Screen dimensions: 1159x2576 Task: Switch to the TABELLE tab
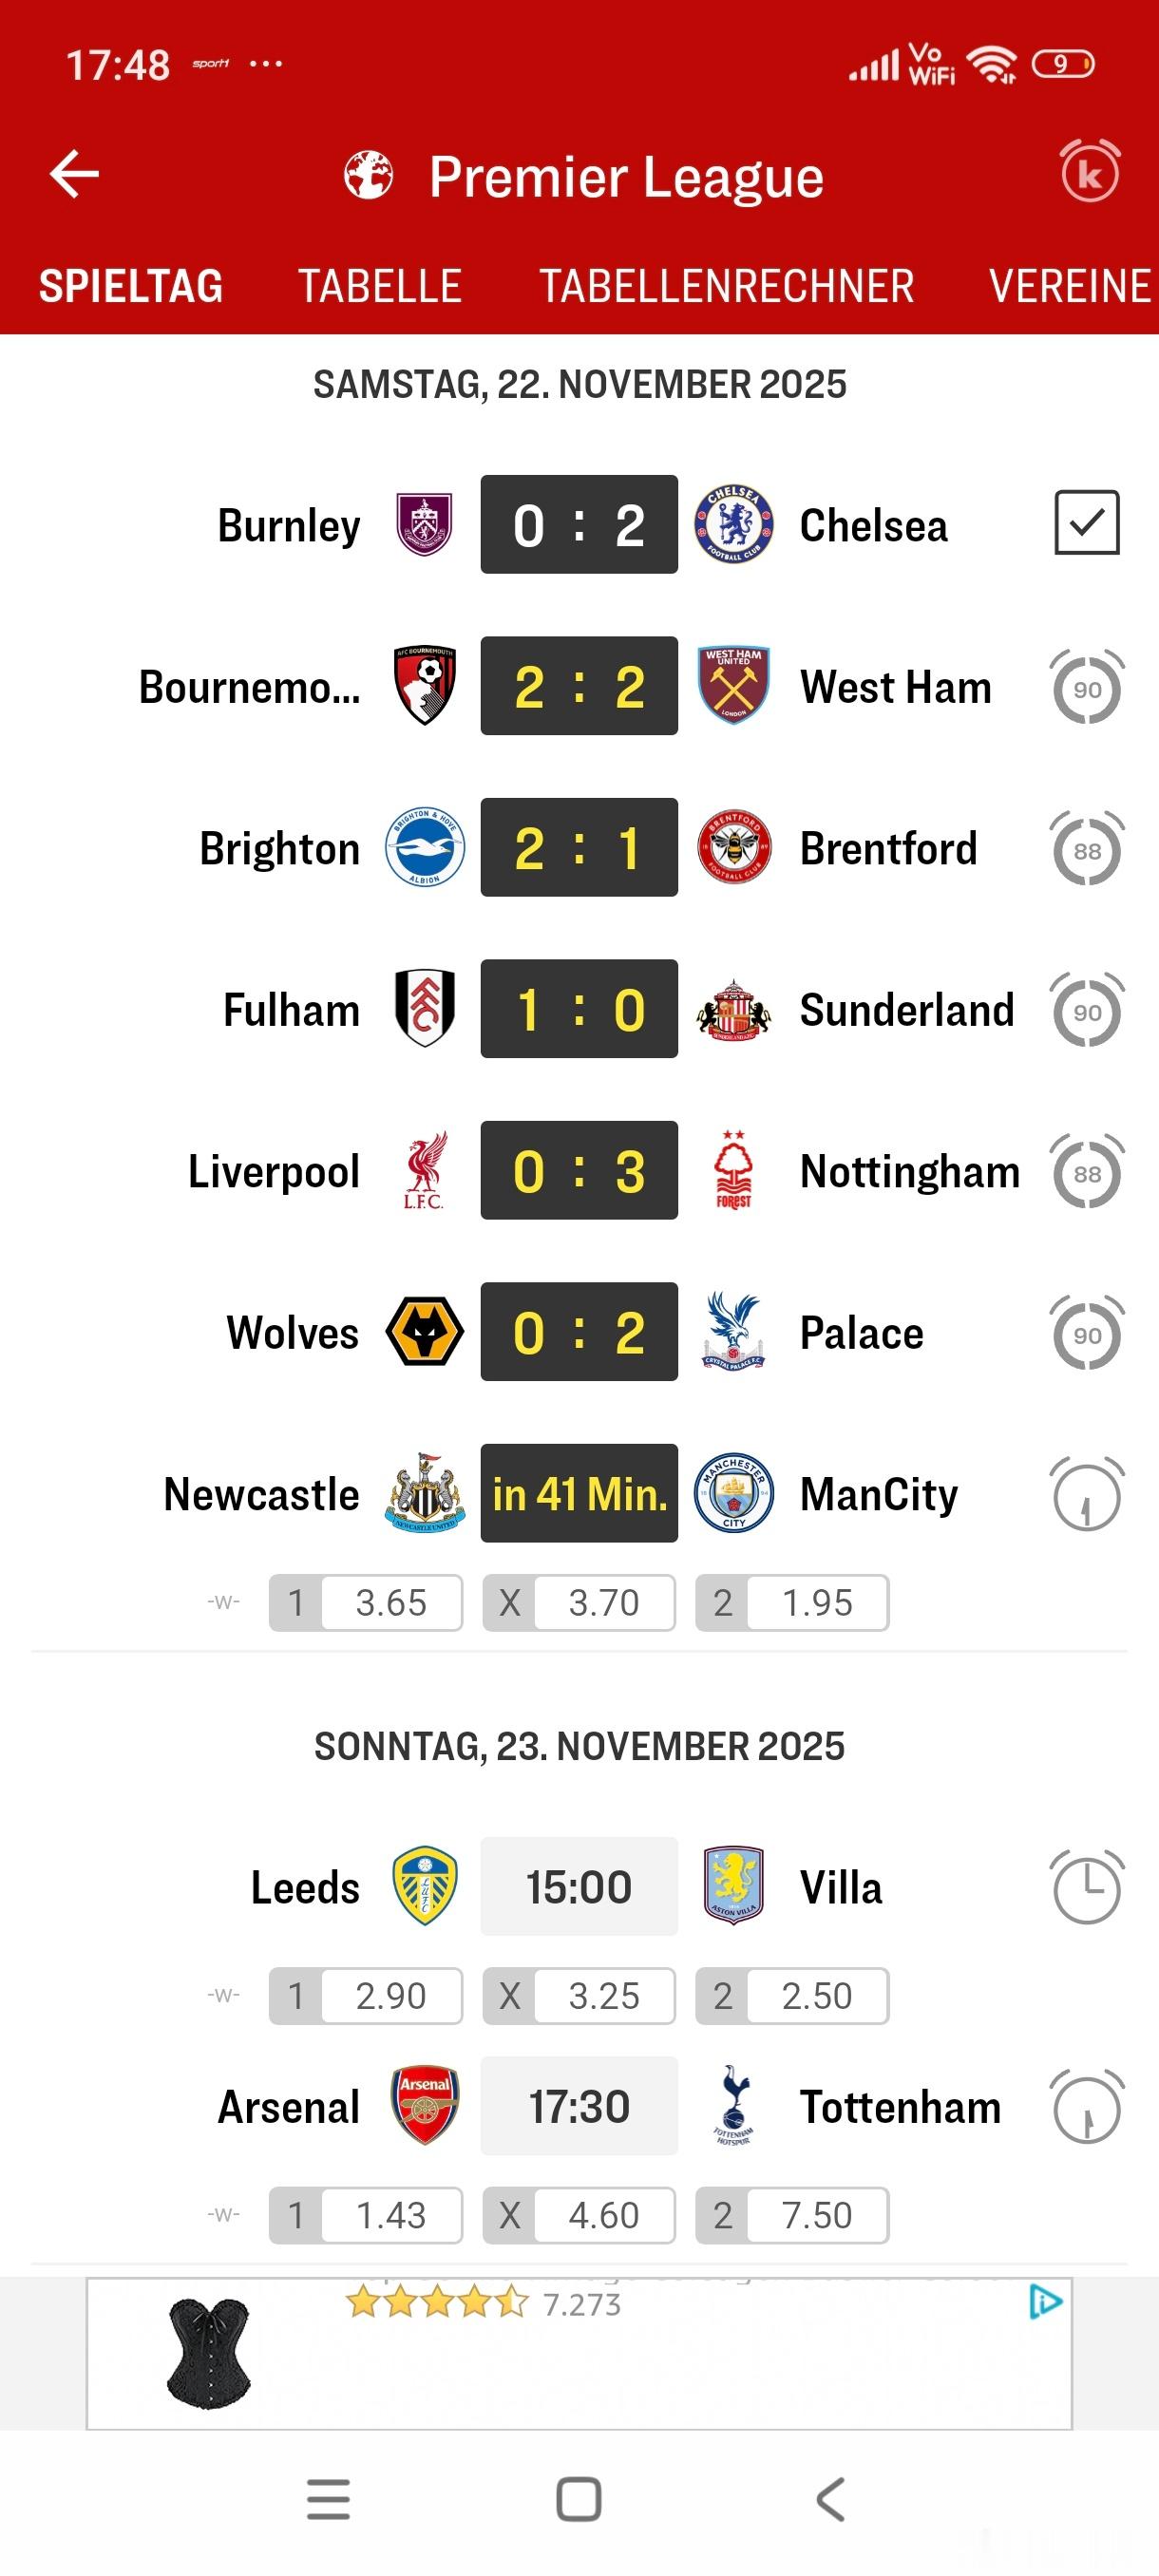point(379,286)
